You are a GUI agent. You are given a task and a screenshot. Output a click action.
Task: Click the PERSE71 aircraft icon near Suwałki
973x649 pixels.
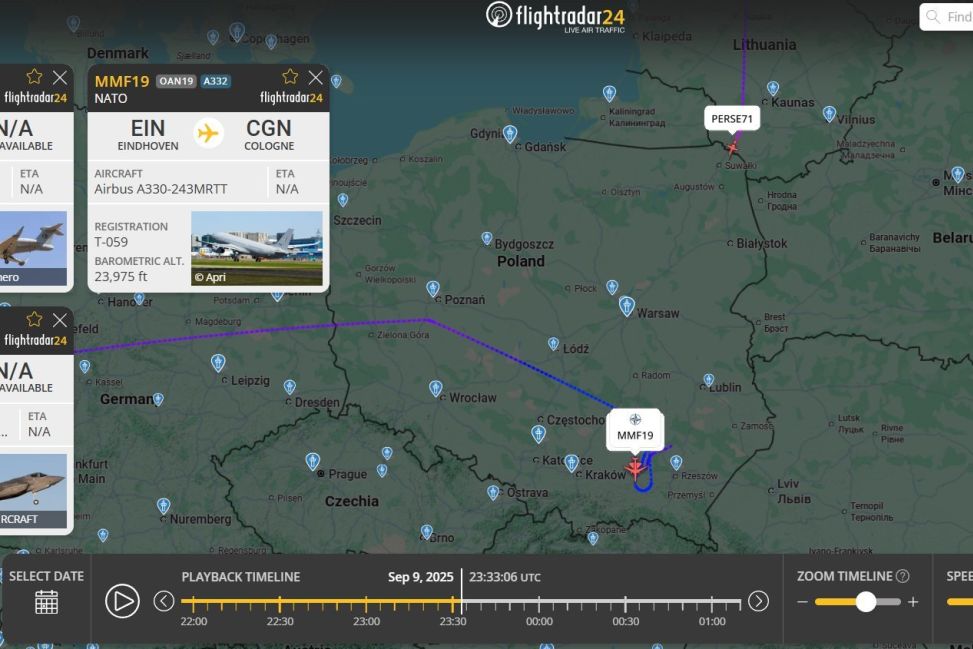pos(732,148)
